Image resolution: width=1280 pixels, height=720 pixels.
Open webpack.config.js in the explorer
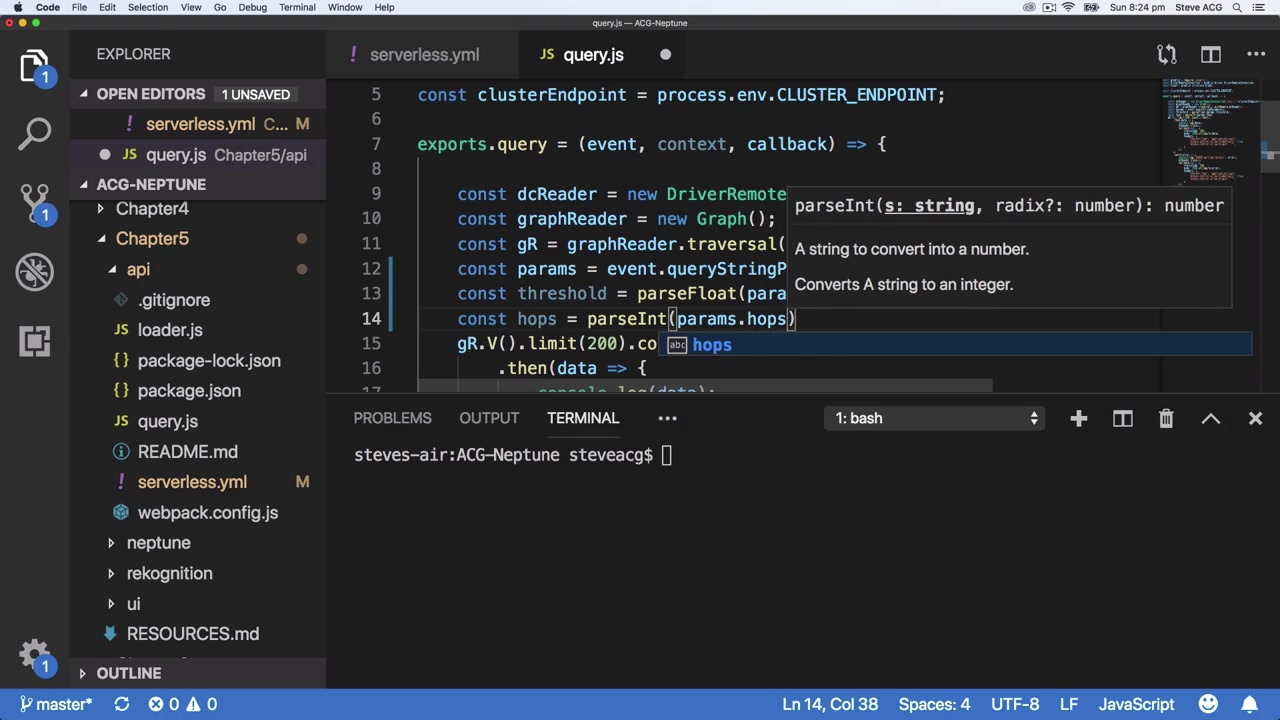207,513
